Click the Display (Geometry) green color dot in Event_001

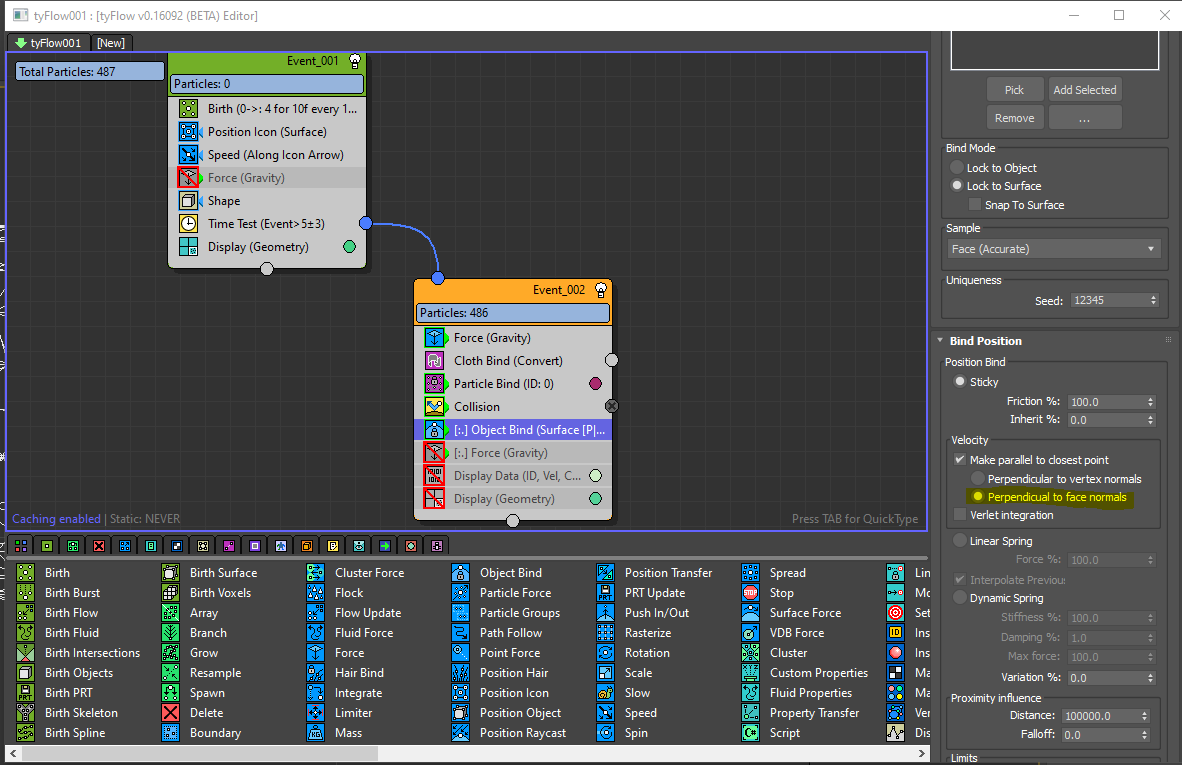point(350,246)
